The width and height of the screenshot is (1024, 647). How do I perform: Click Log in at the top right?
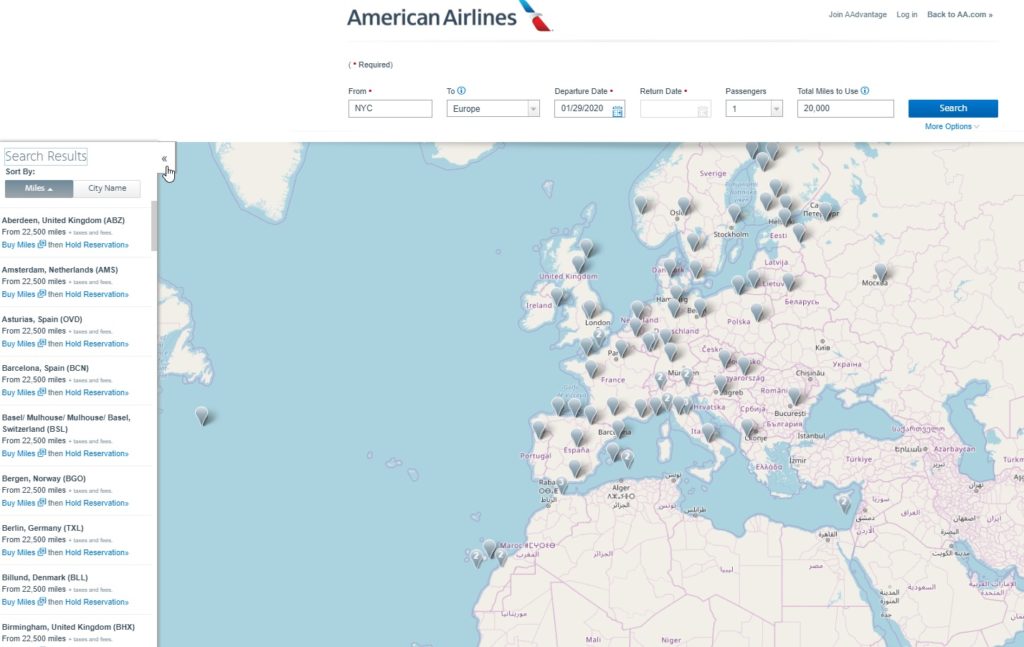907,14
